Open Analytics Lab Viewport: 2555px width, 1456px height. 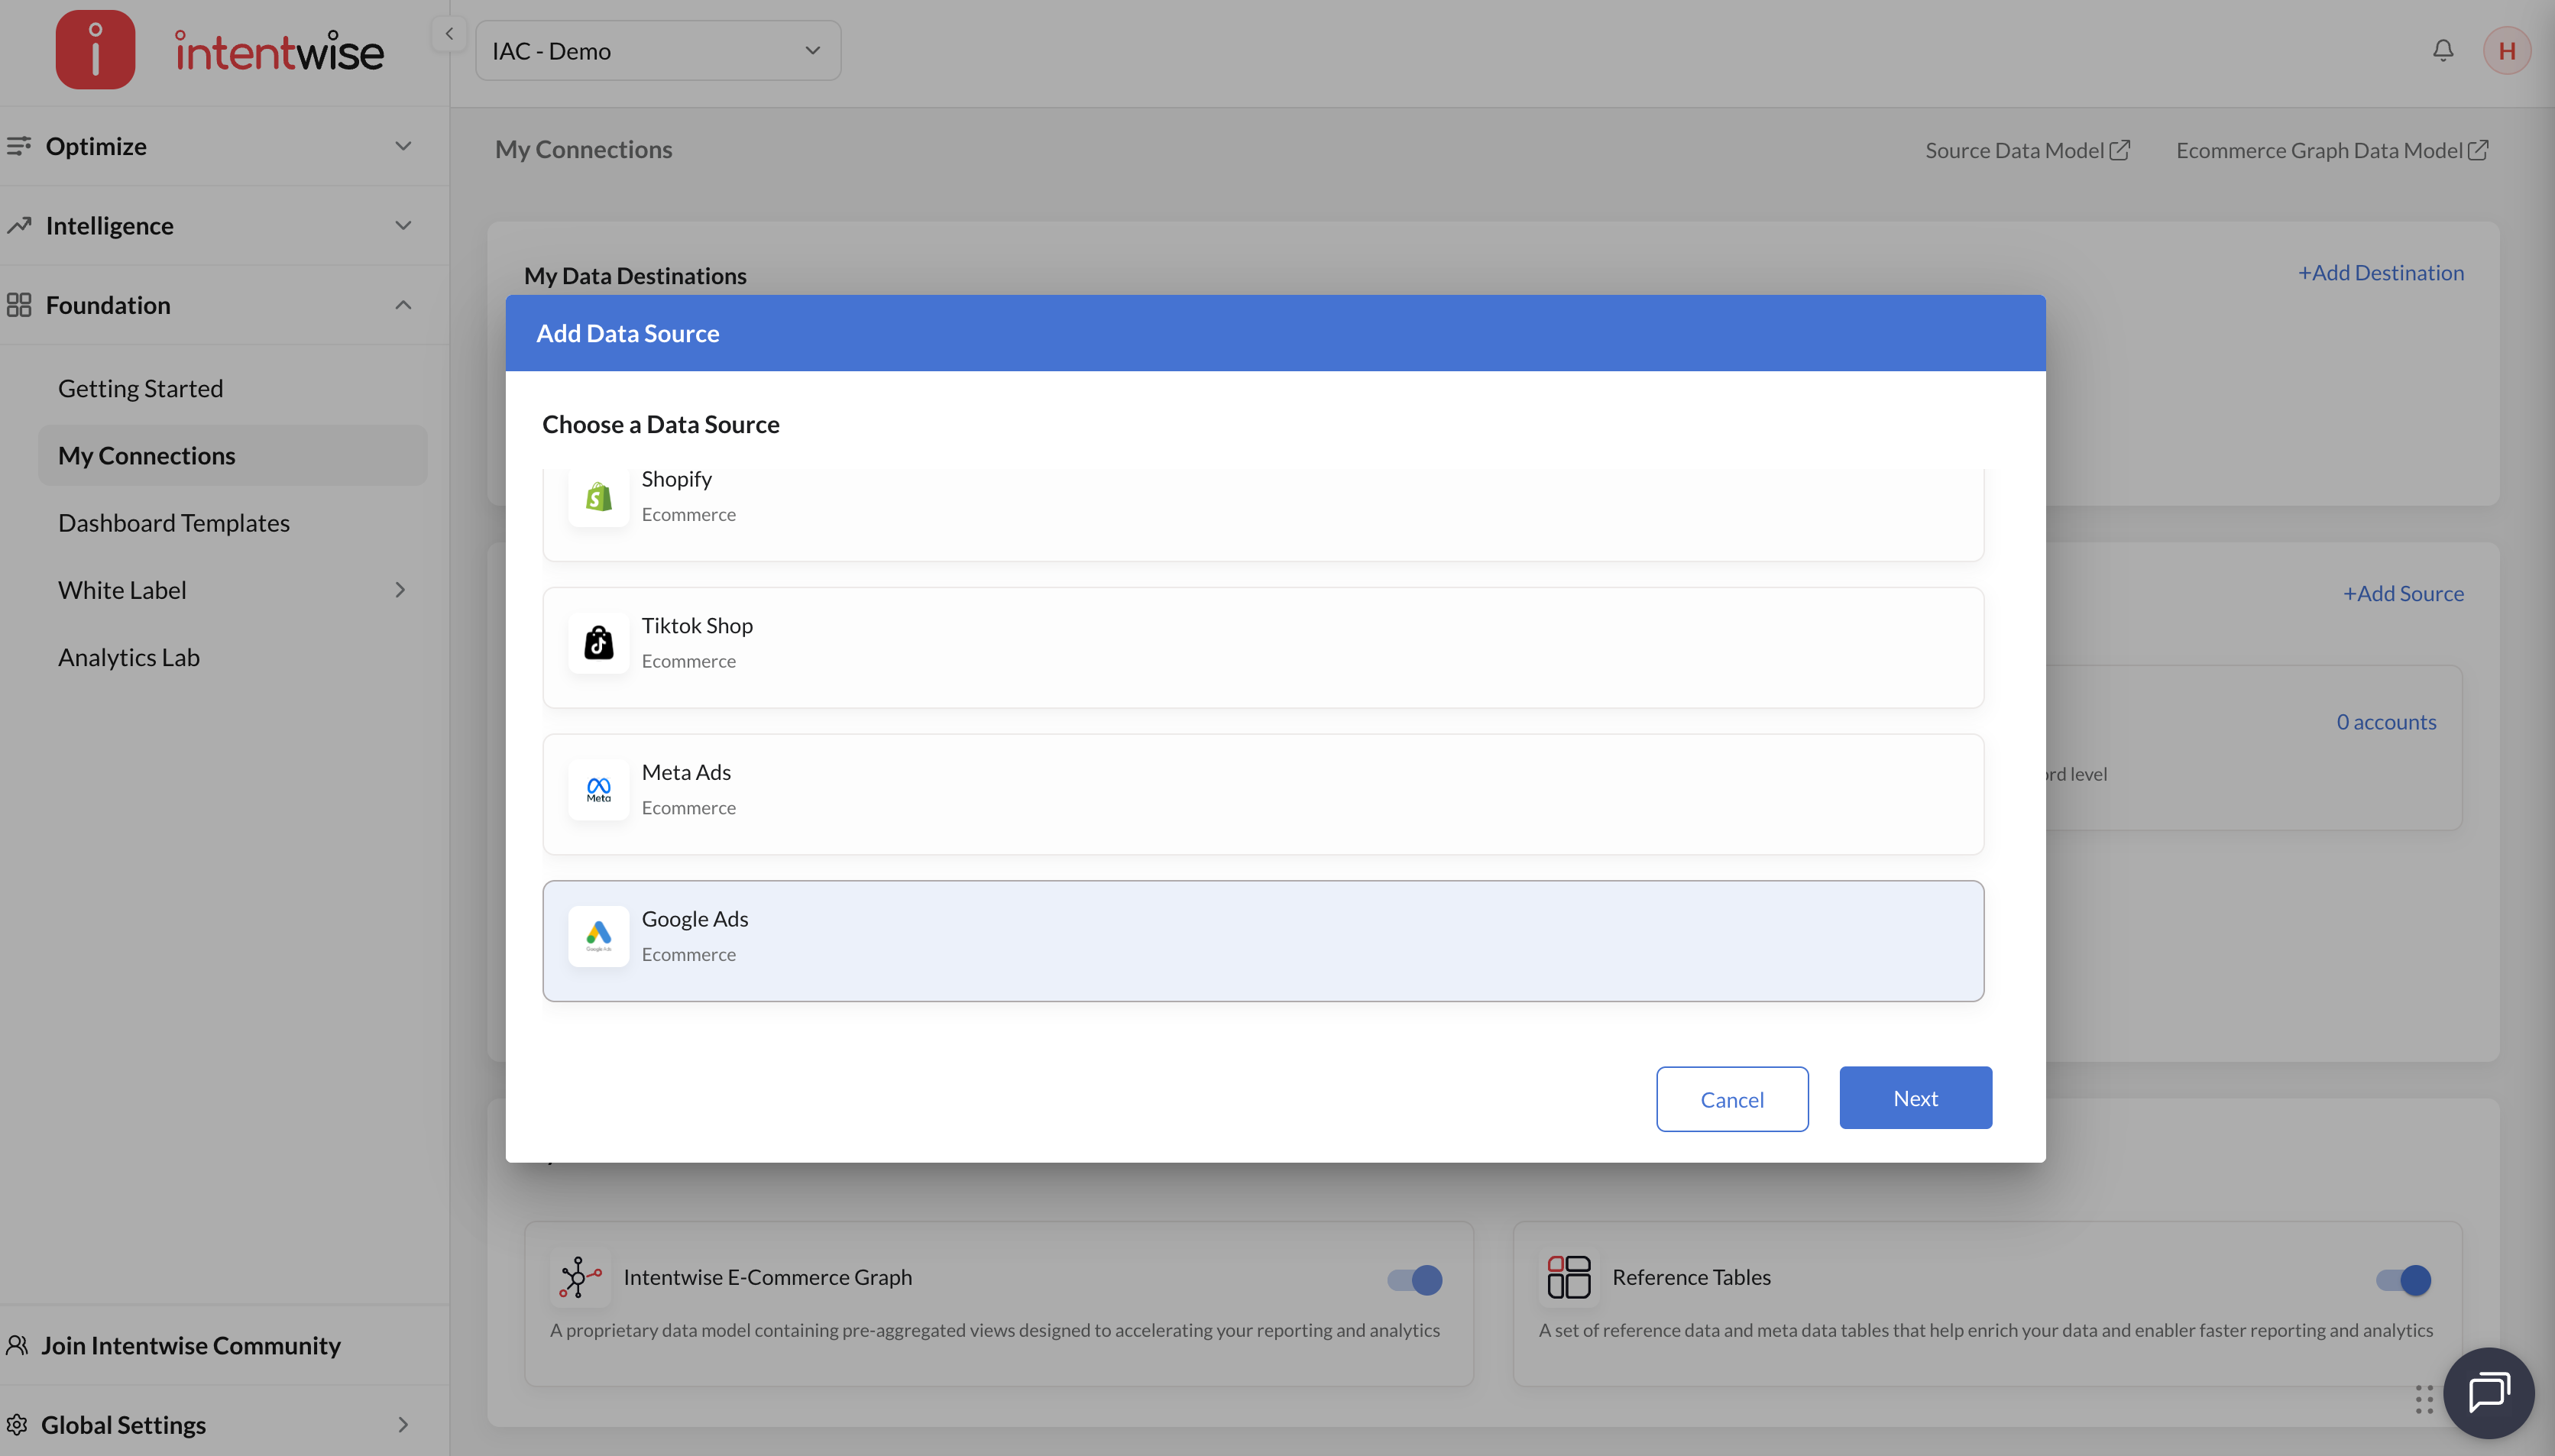coord(129,657)
